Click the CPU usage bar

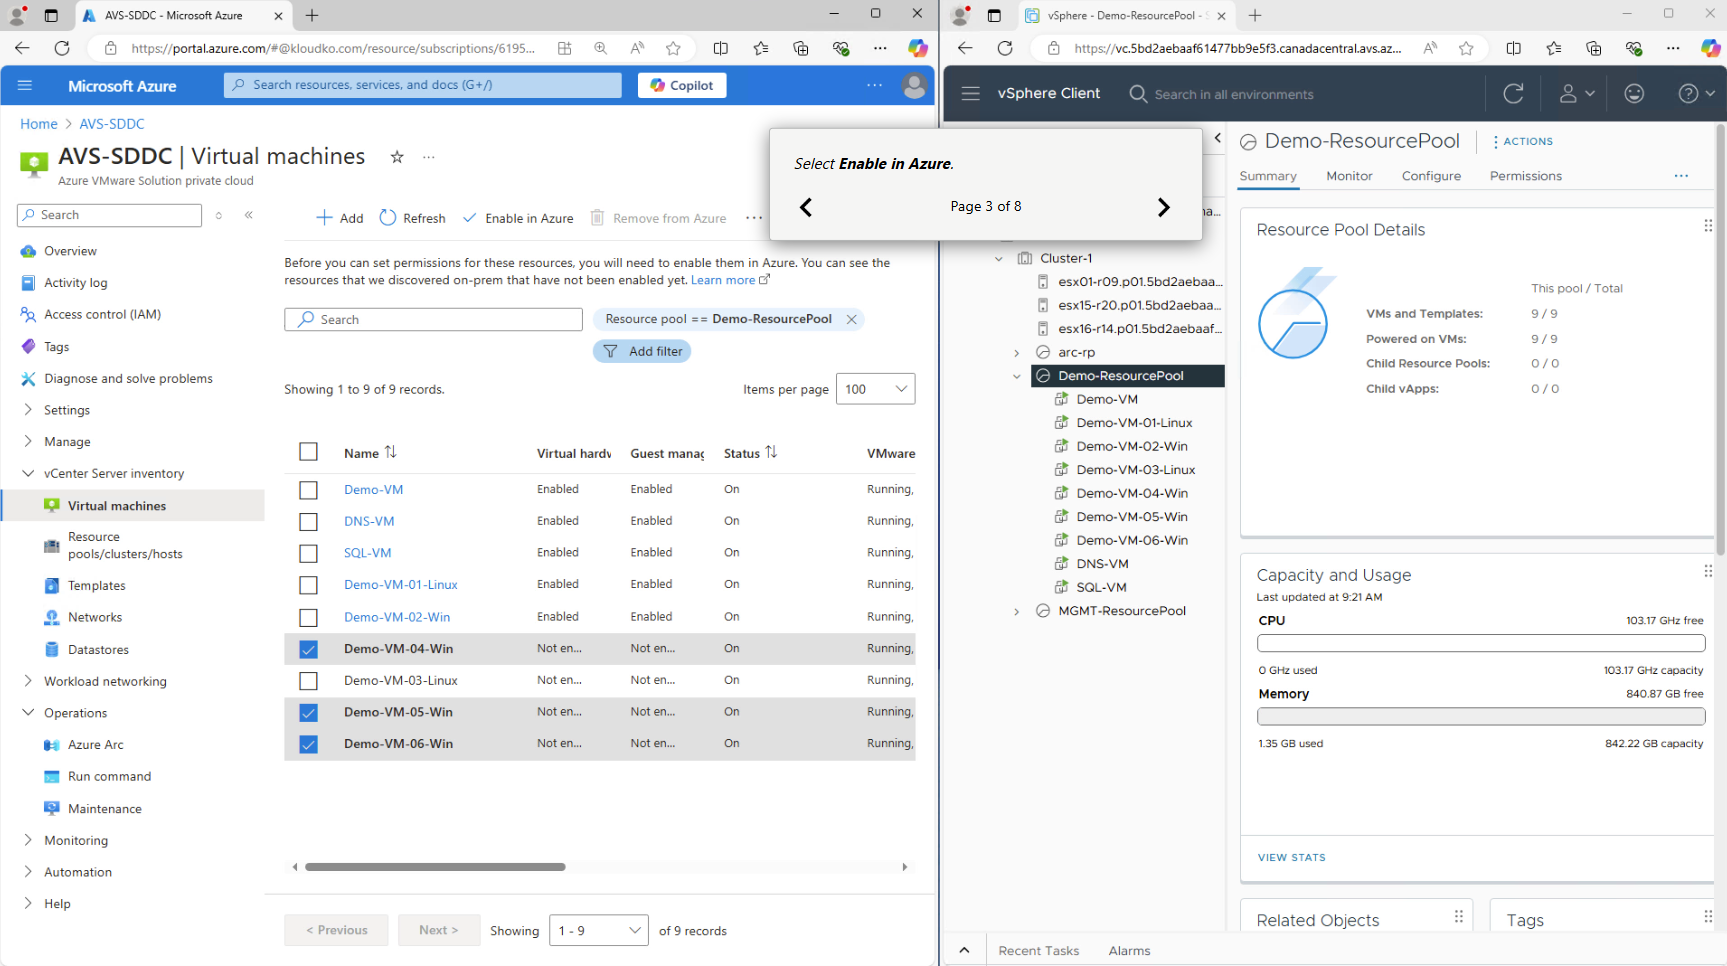pos(1480,643)
